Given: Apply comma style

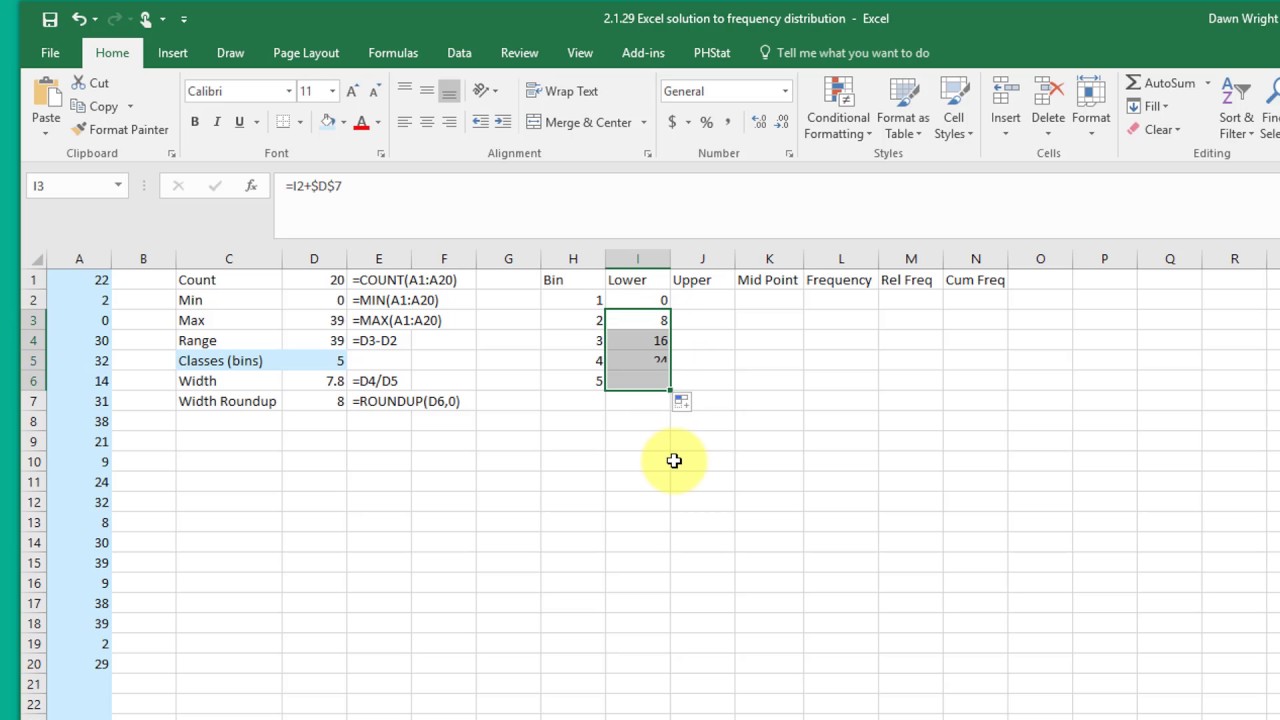Looking at the screenshot, I should pyautogui.click(x=728, y=122).
